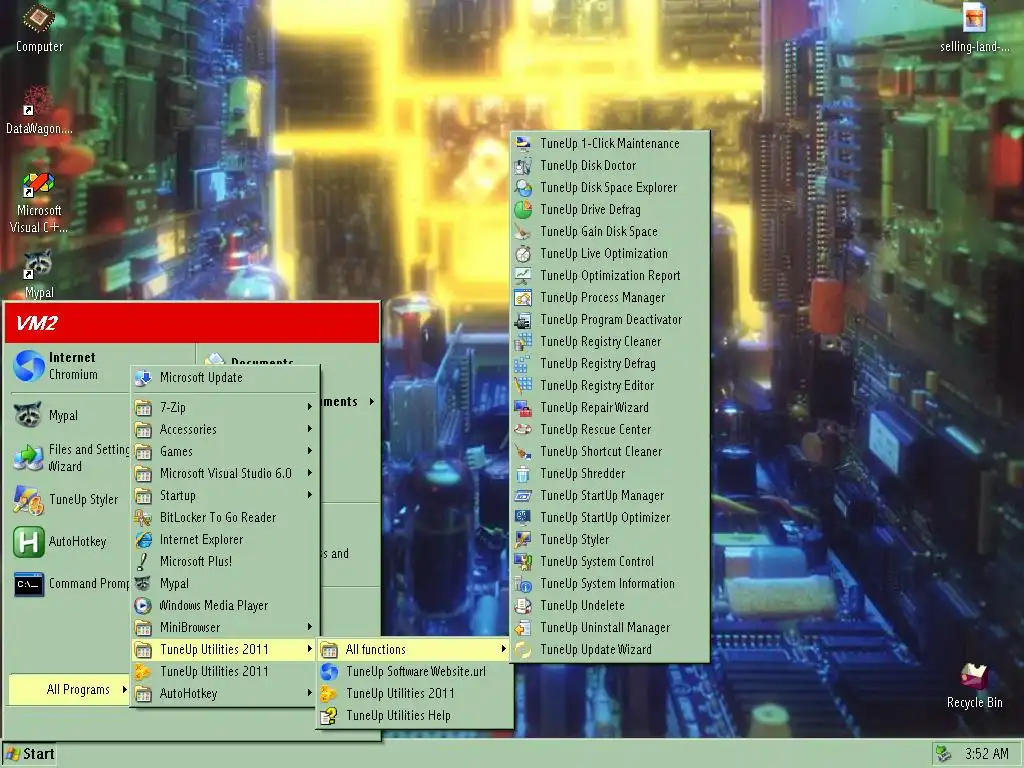Screen dimensions: 1024x768
Task: Click TuneUp Disk Space Explorer icon
Action: tap(523, 188)
